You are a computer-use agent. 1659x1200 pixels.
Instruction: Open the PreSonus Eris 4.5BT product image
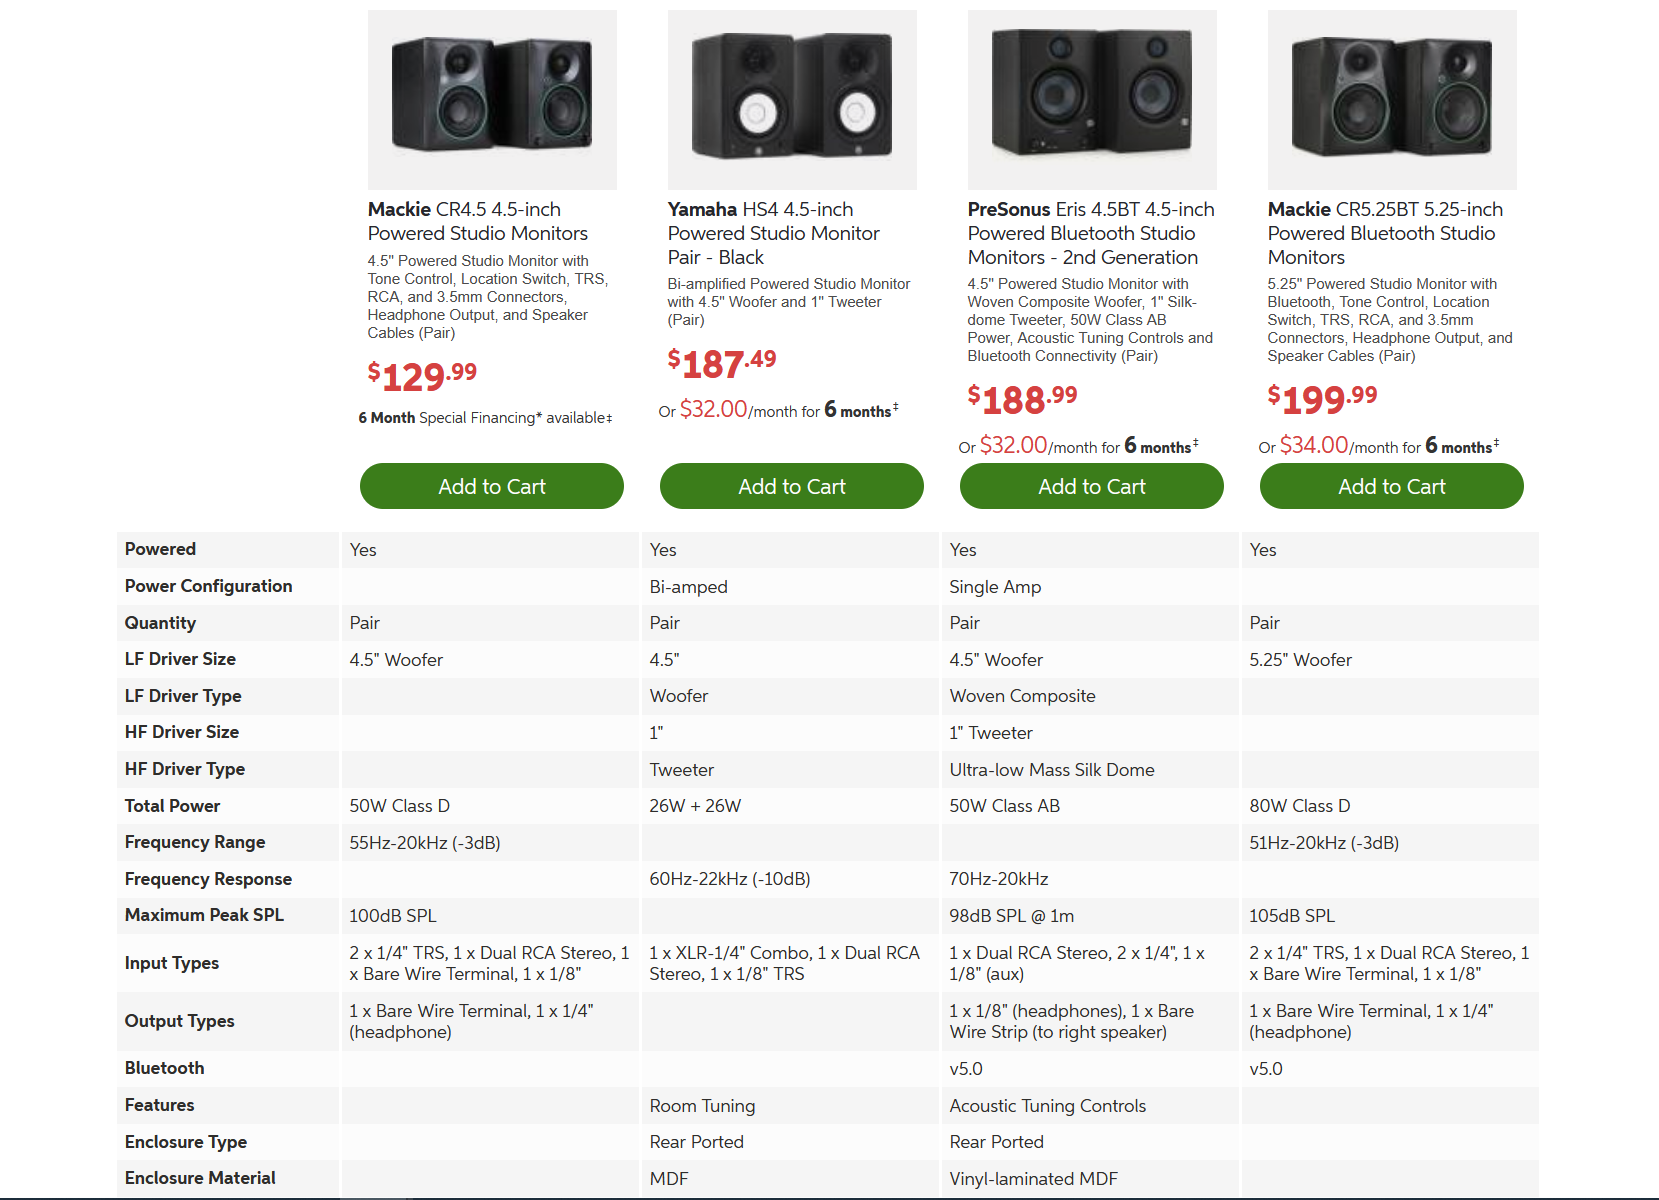[x=1092, y=100]
